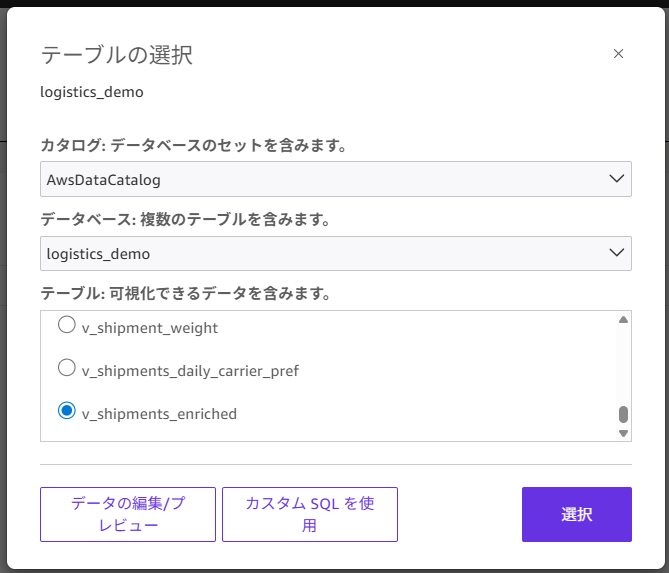The image size is (669, 573).
Task: Click the データの編集/プレビュー button
Action: point(128,515)
